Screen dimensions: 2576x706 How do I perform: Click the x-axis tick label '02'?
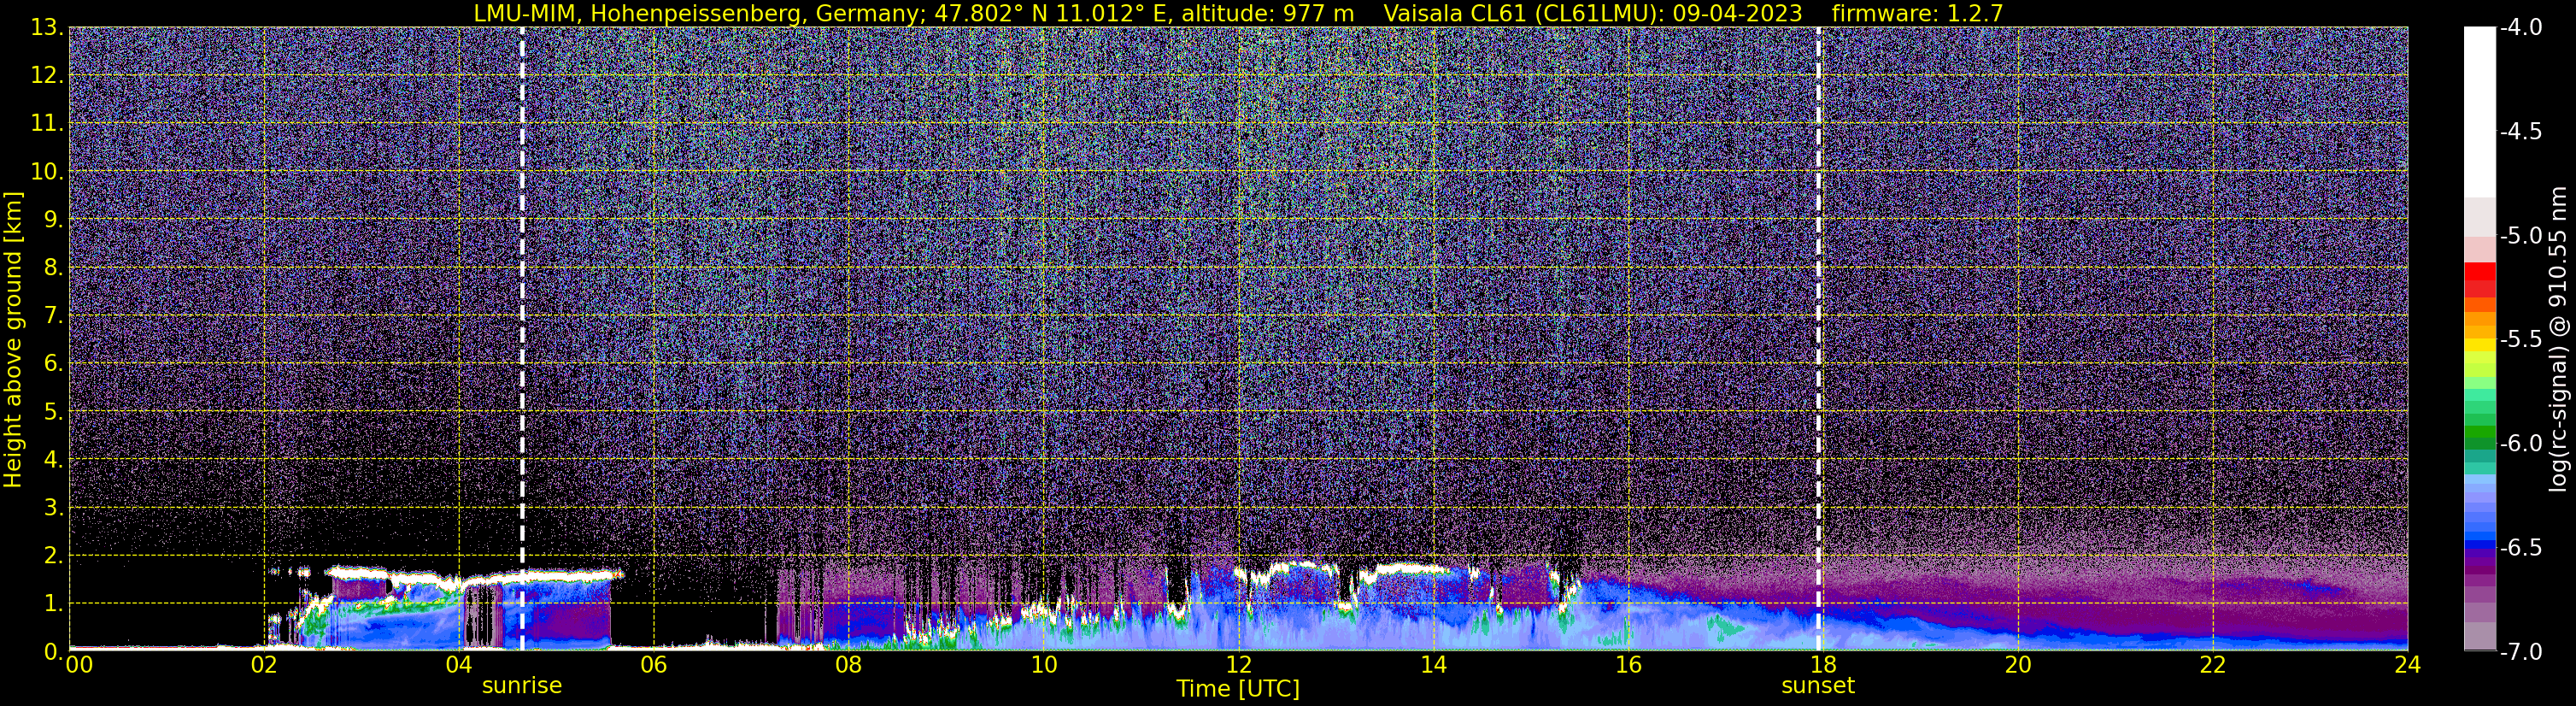(263, 665)
